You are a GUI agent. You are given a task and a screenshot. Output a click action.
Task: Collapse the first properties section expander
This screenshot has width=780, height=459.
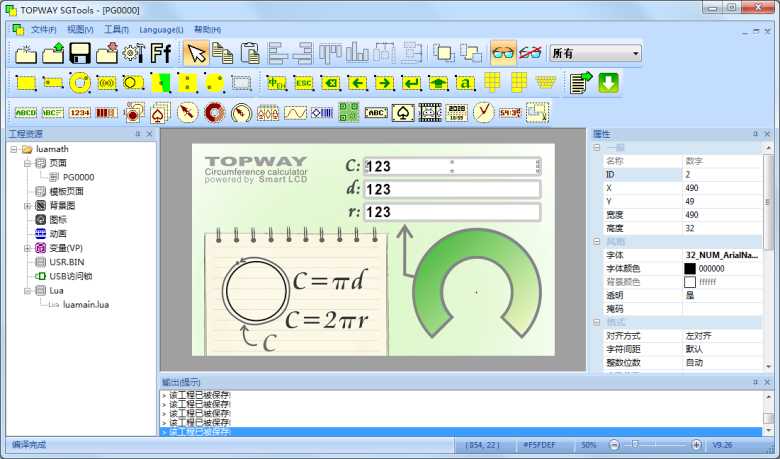tap(597, 148)
